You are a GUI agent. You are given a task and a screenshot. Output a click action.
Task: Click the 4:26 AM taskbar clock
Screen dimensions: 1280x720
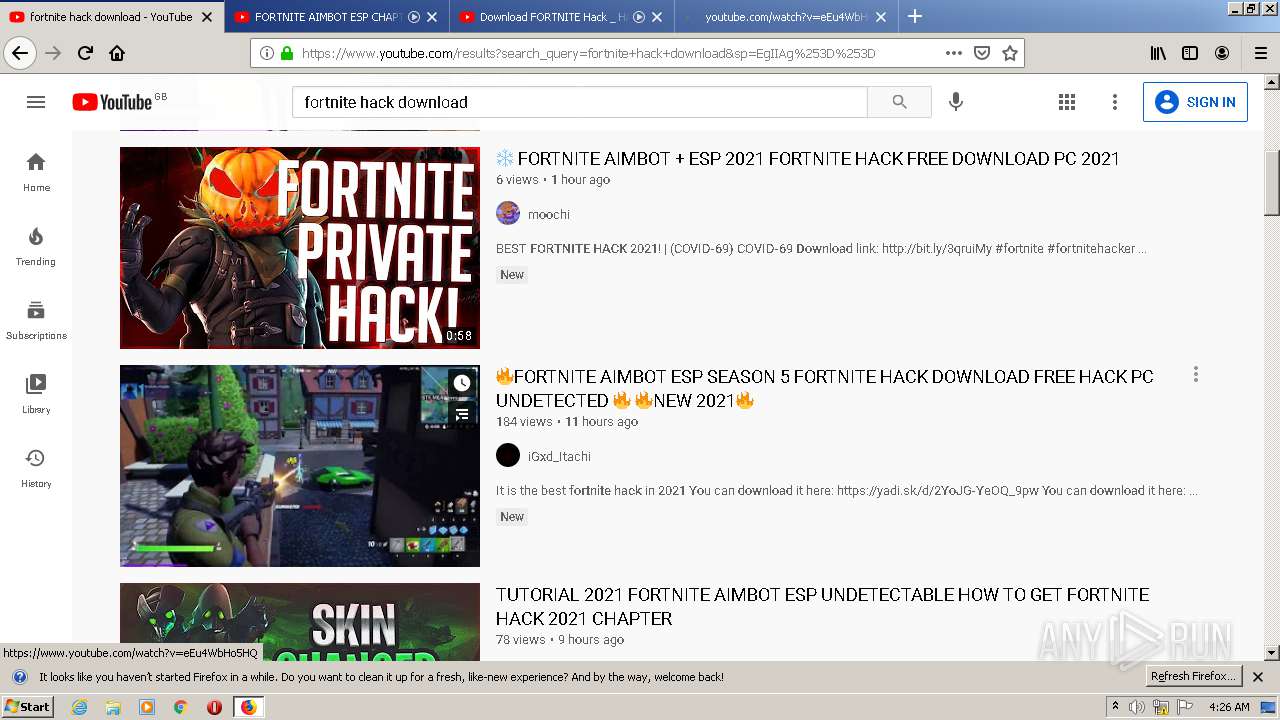tap(1229, 707)
